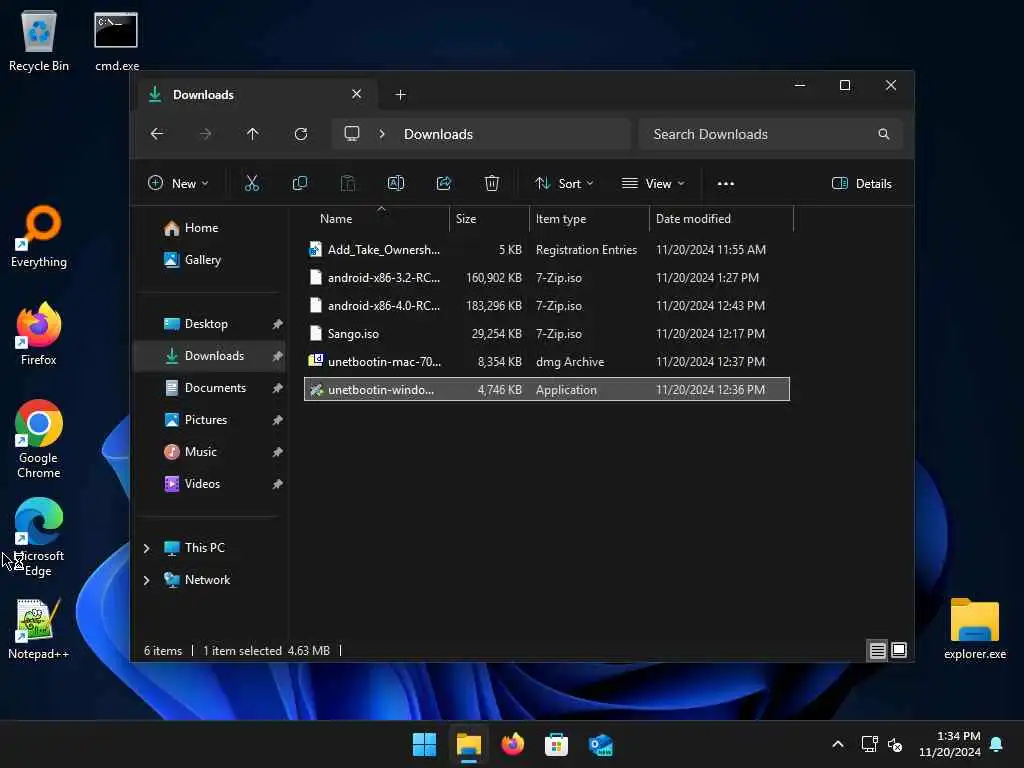Sort by the Name column header

[377, 219]
